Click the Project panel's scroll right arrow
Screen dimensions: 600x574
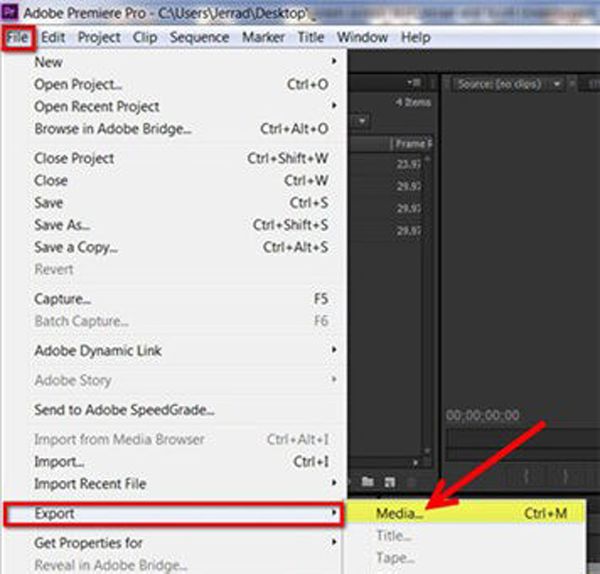point(416,462)
